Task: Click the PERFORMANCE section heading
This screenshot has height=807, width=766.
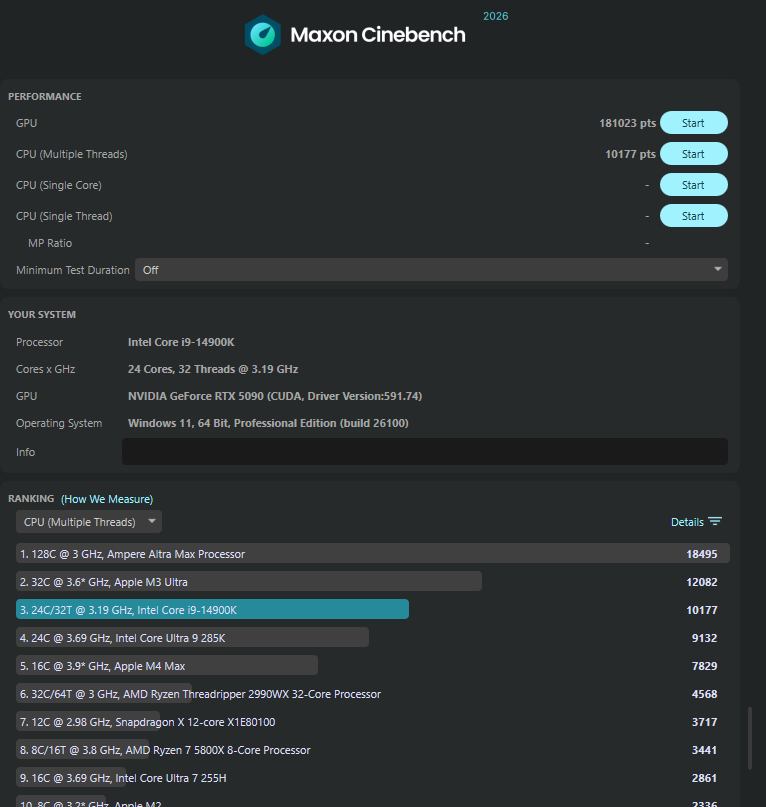Action: tap(45, 97)
